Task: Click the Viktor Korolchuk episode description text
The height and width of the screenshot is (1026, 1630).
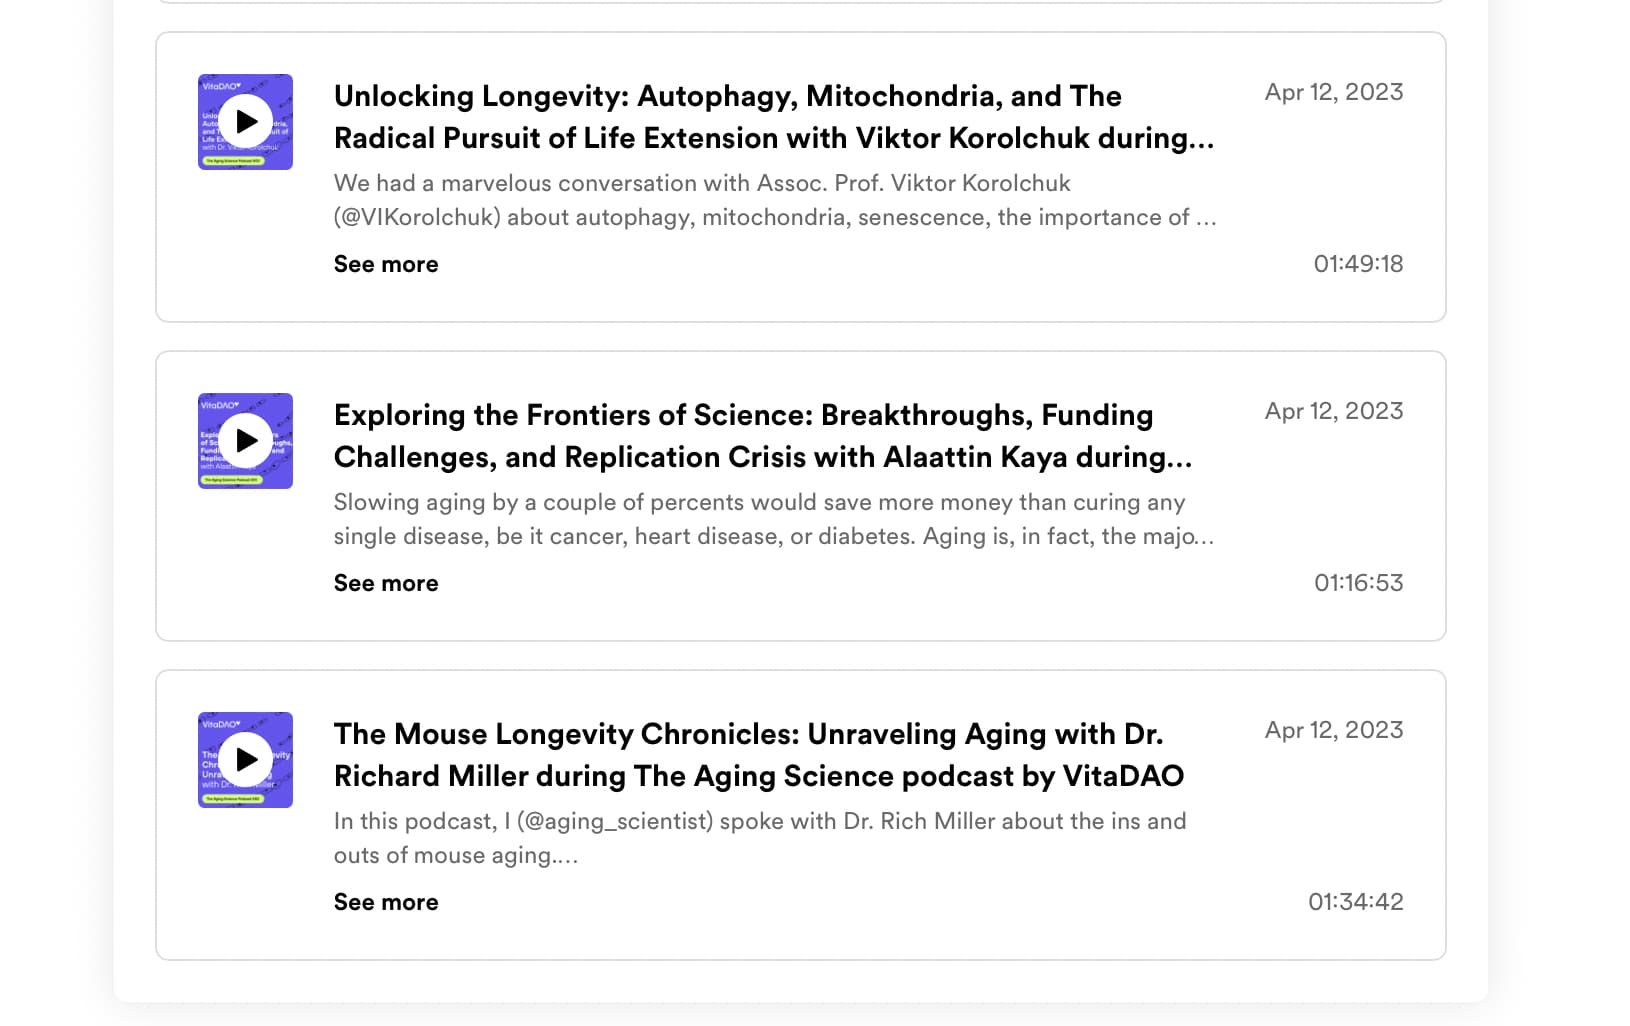Action: click(775, 200)
